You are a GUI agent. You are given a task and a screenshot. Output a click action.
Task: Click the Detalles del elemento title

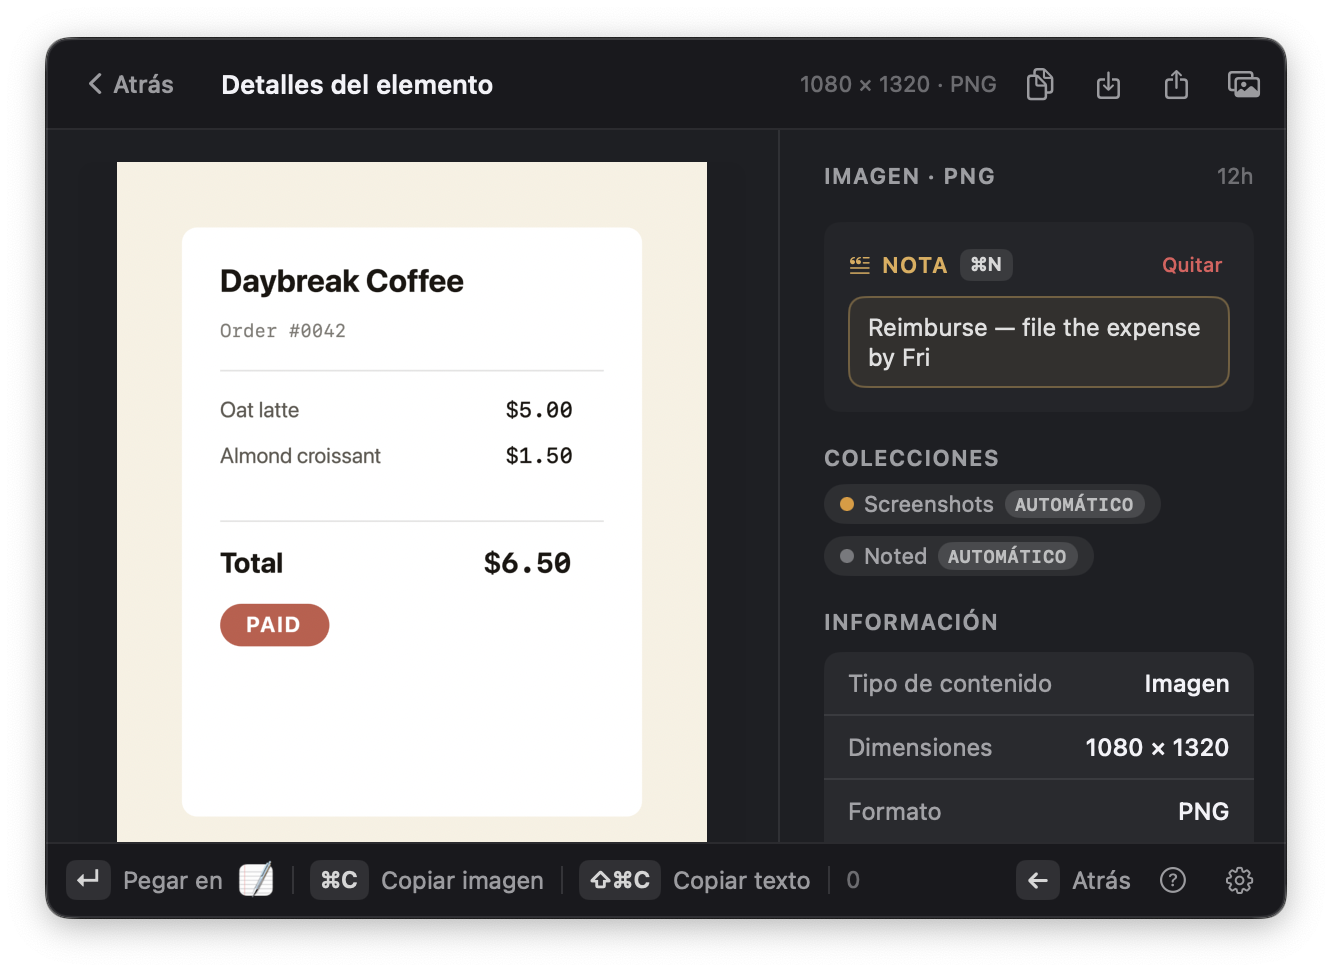[x=357, y=85]
